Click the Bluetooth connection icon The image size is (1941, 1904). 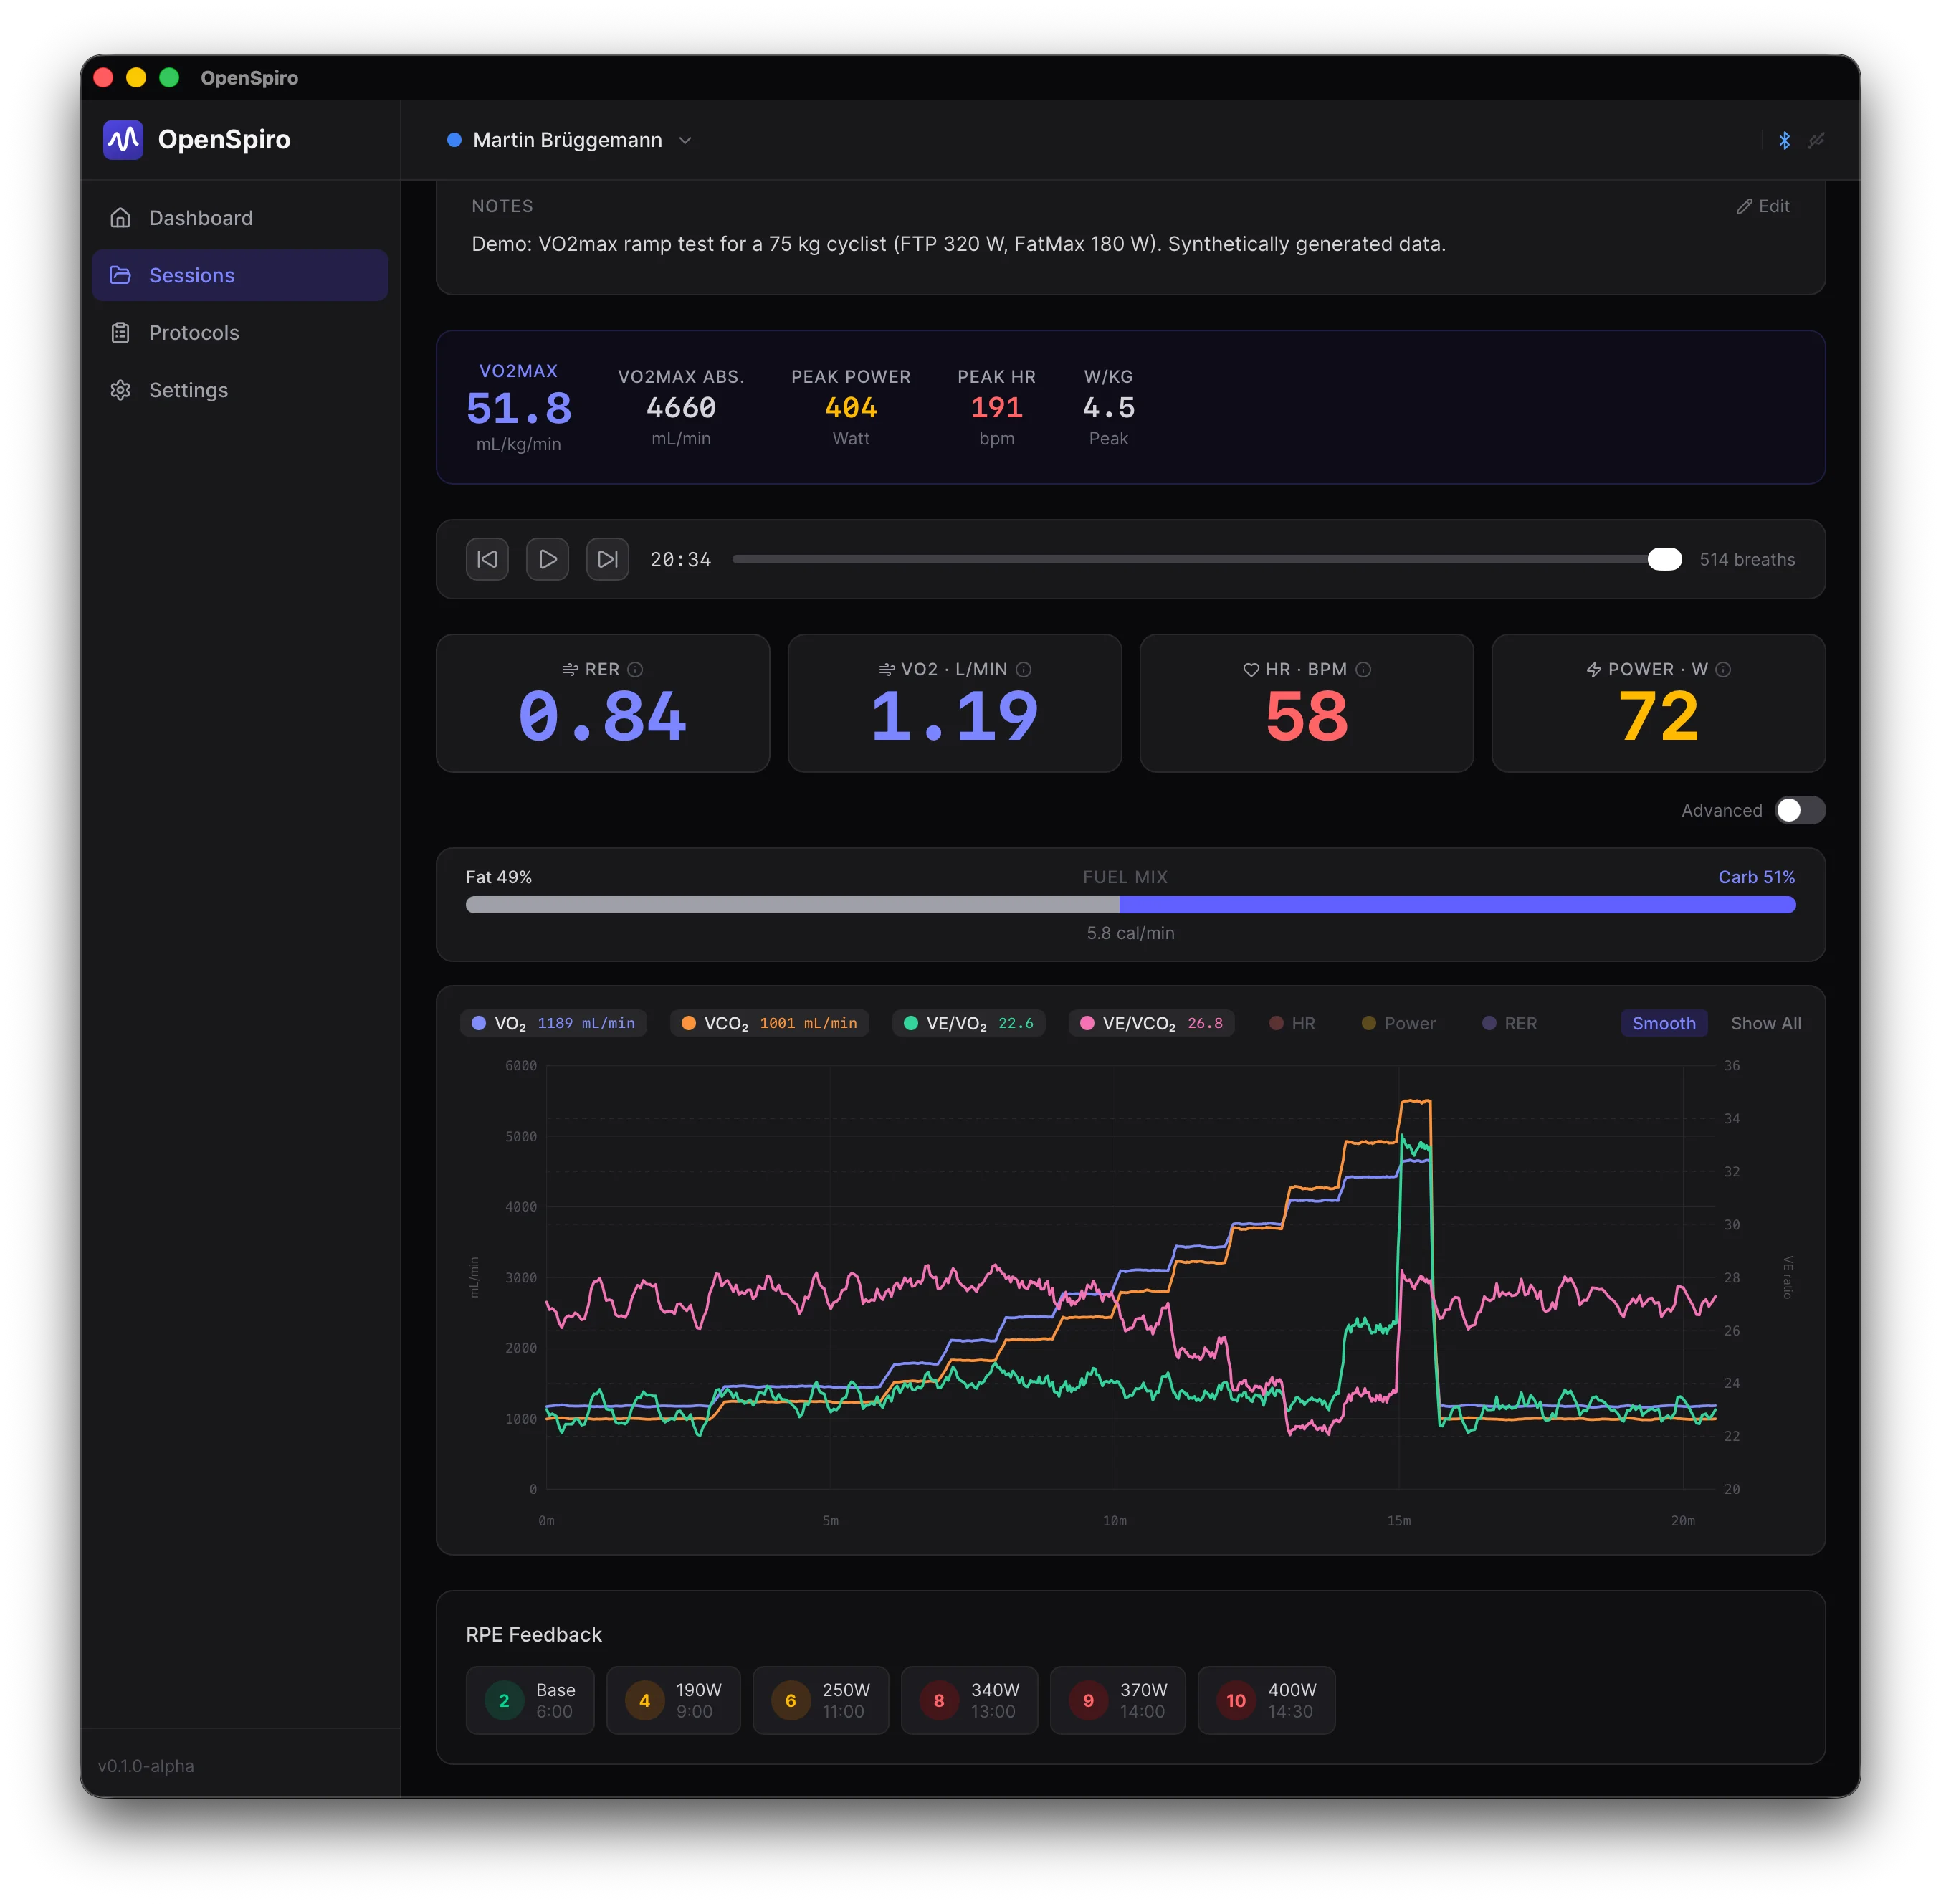pos(1783,140)
